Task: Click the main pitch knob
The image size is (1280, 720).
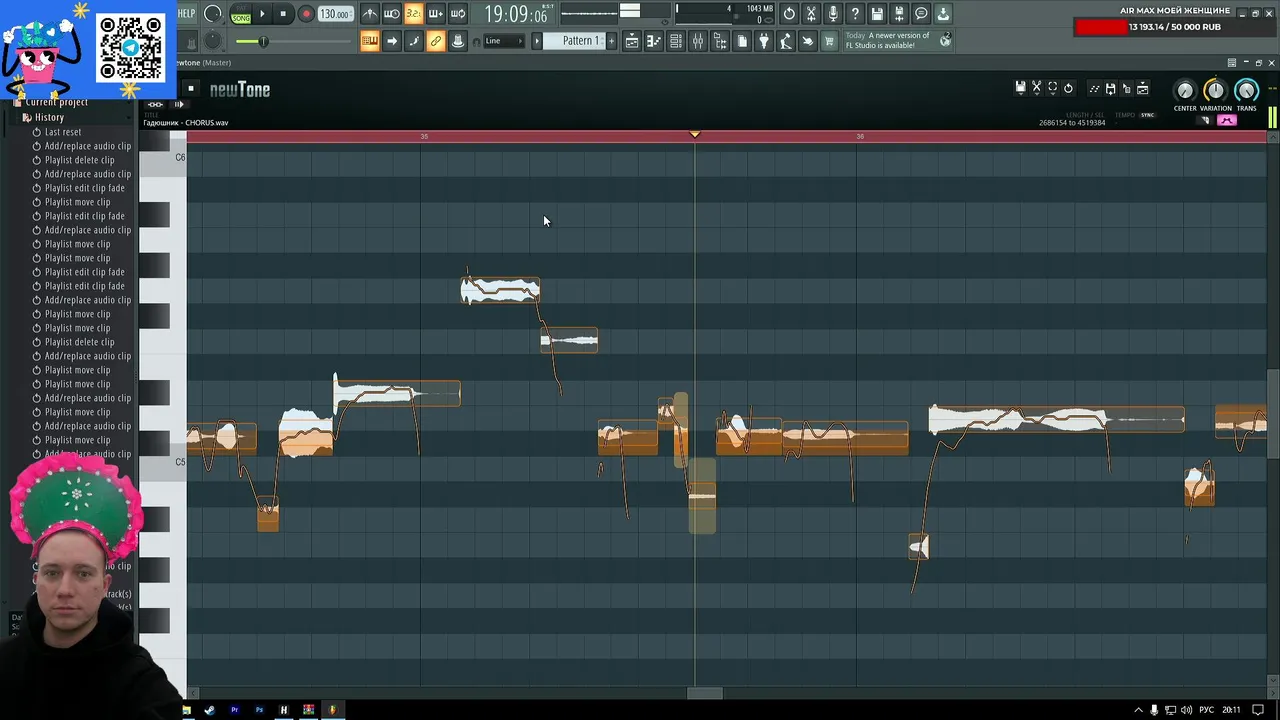Action: [x=213, y=41]
